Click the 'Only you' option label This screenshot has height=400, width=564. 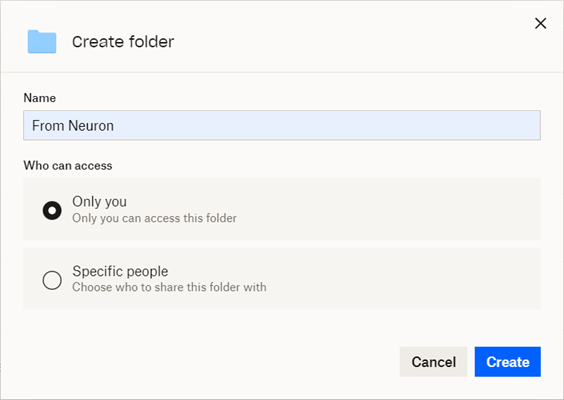[x=100, y=201]
